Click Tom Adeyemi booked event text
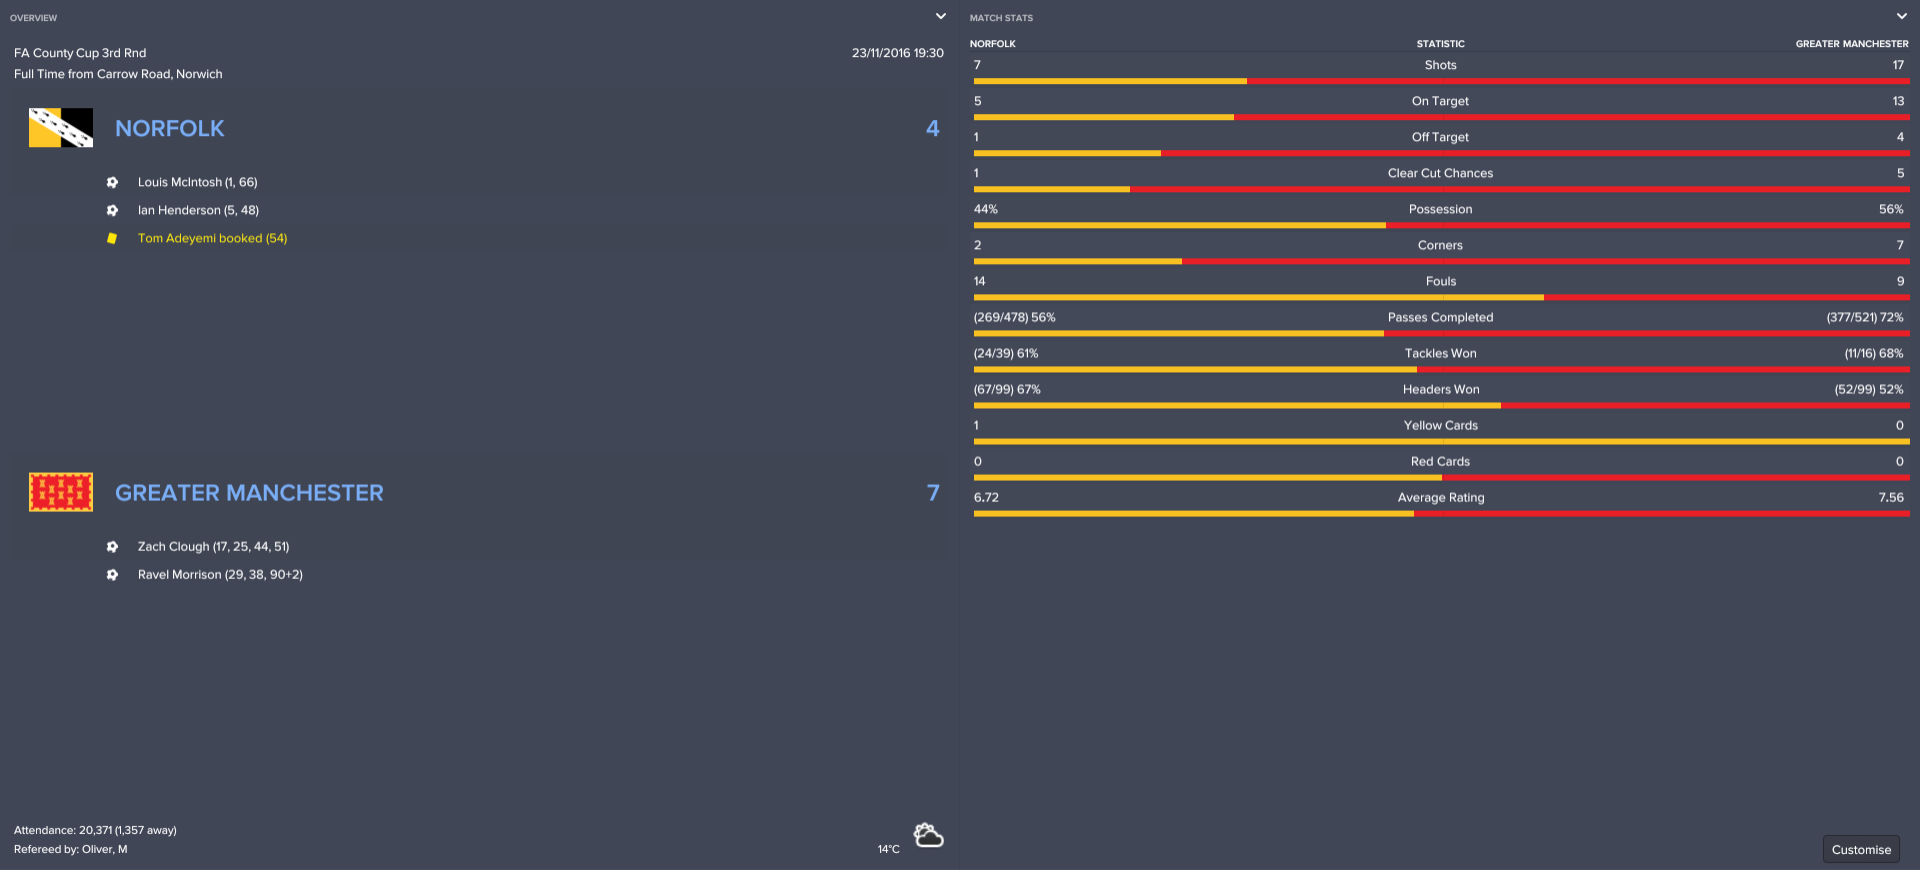Viewport: 1920px width, 870px height. click(x=212, y=238)
